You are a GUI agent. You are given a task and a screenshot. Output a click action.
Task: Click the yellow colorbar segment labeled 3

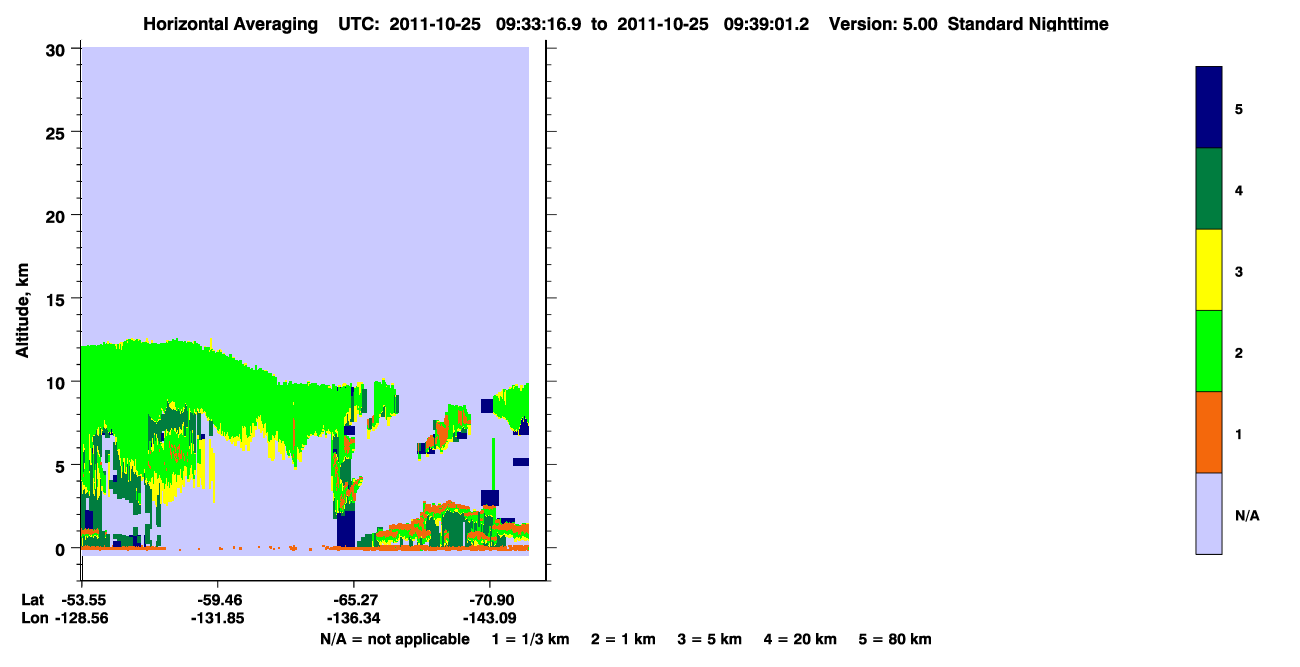(1209, 270)
